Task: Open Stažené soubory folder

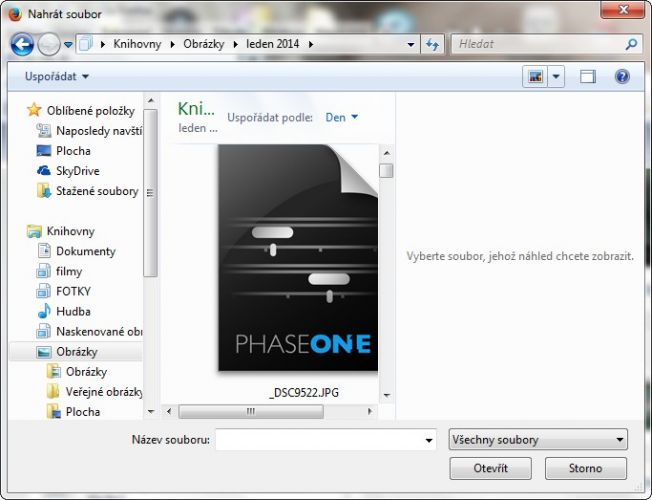Action: click(x=97, y=191)
